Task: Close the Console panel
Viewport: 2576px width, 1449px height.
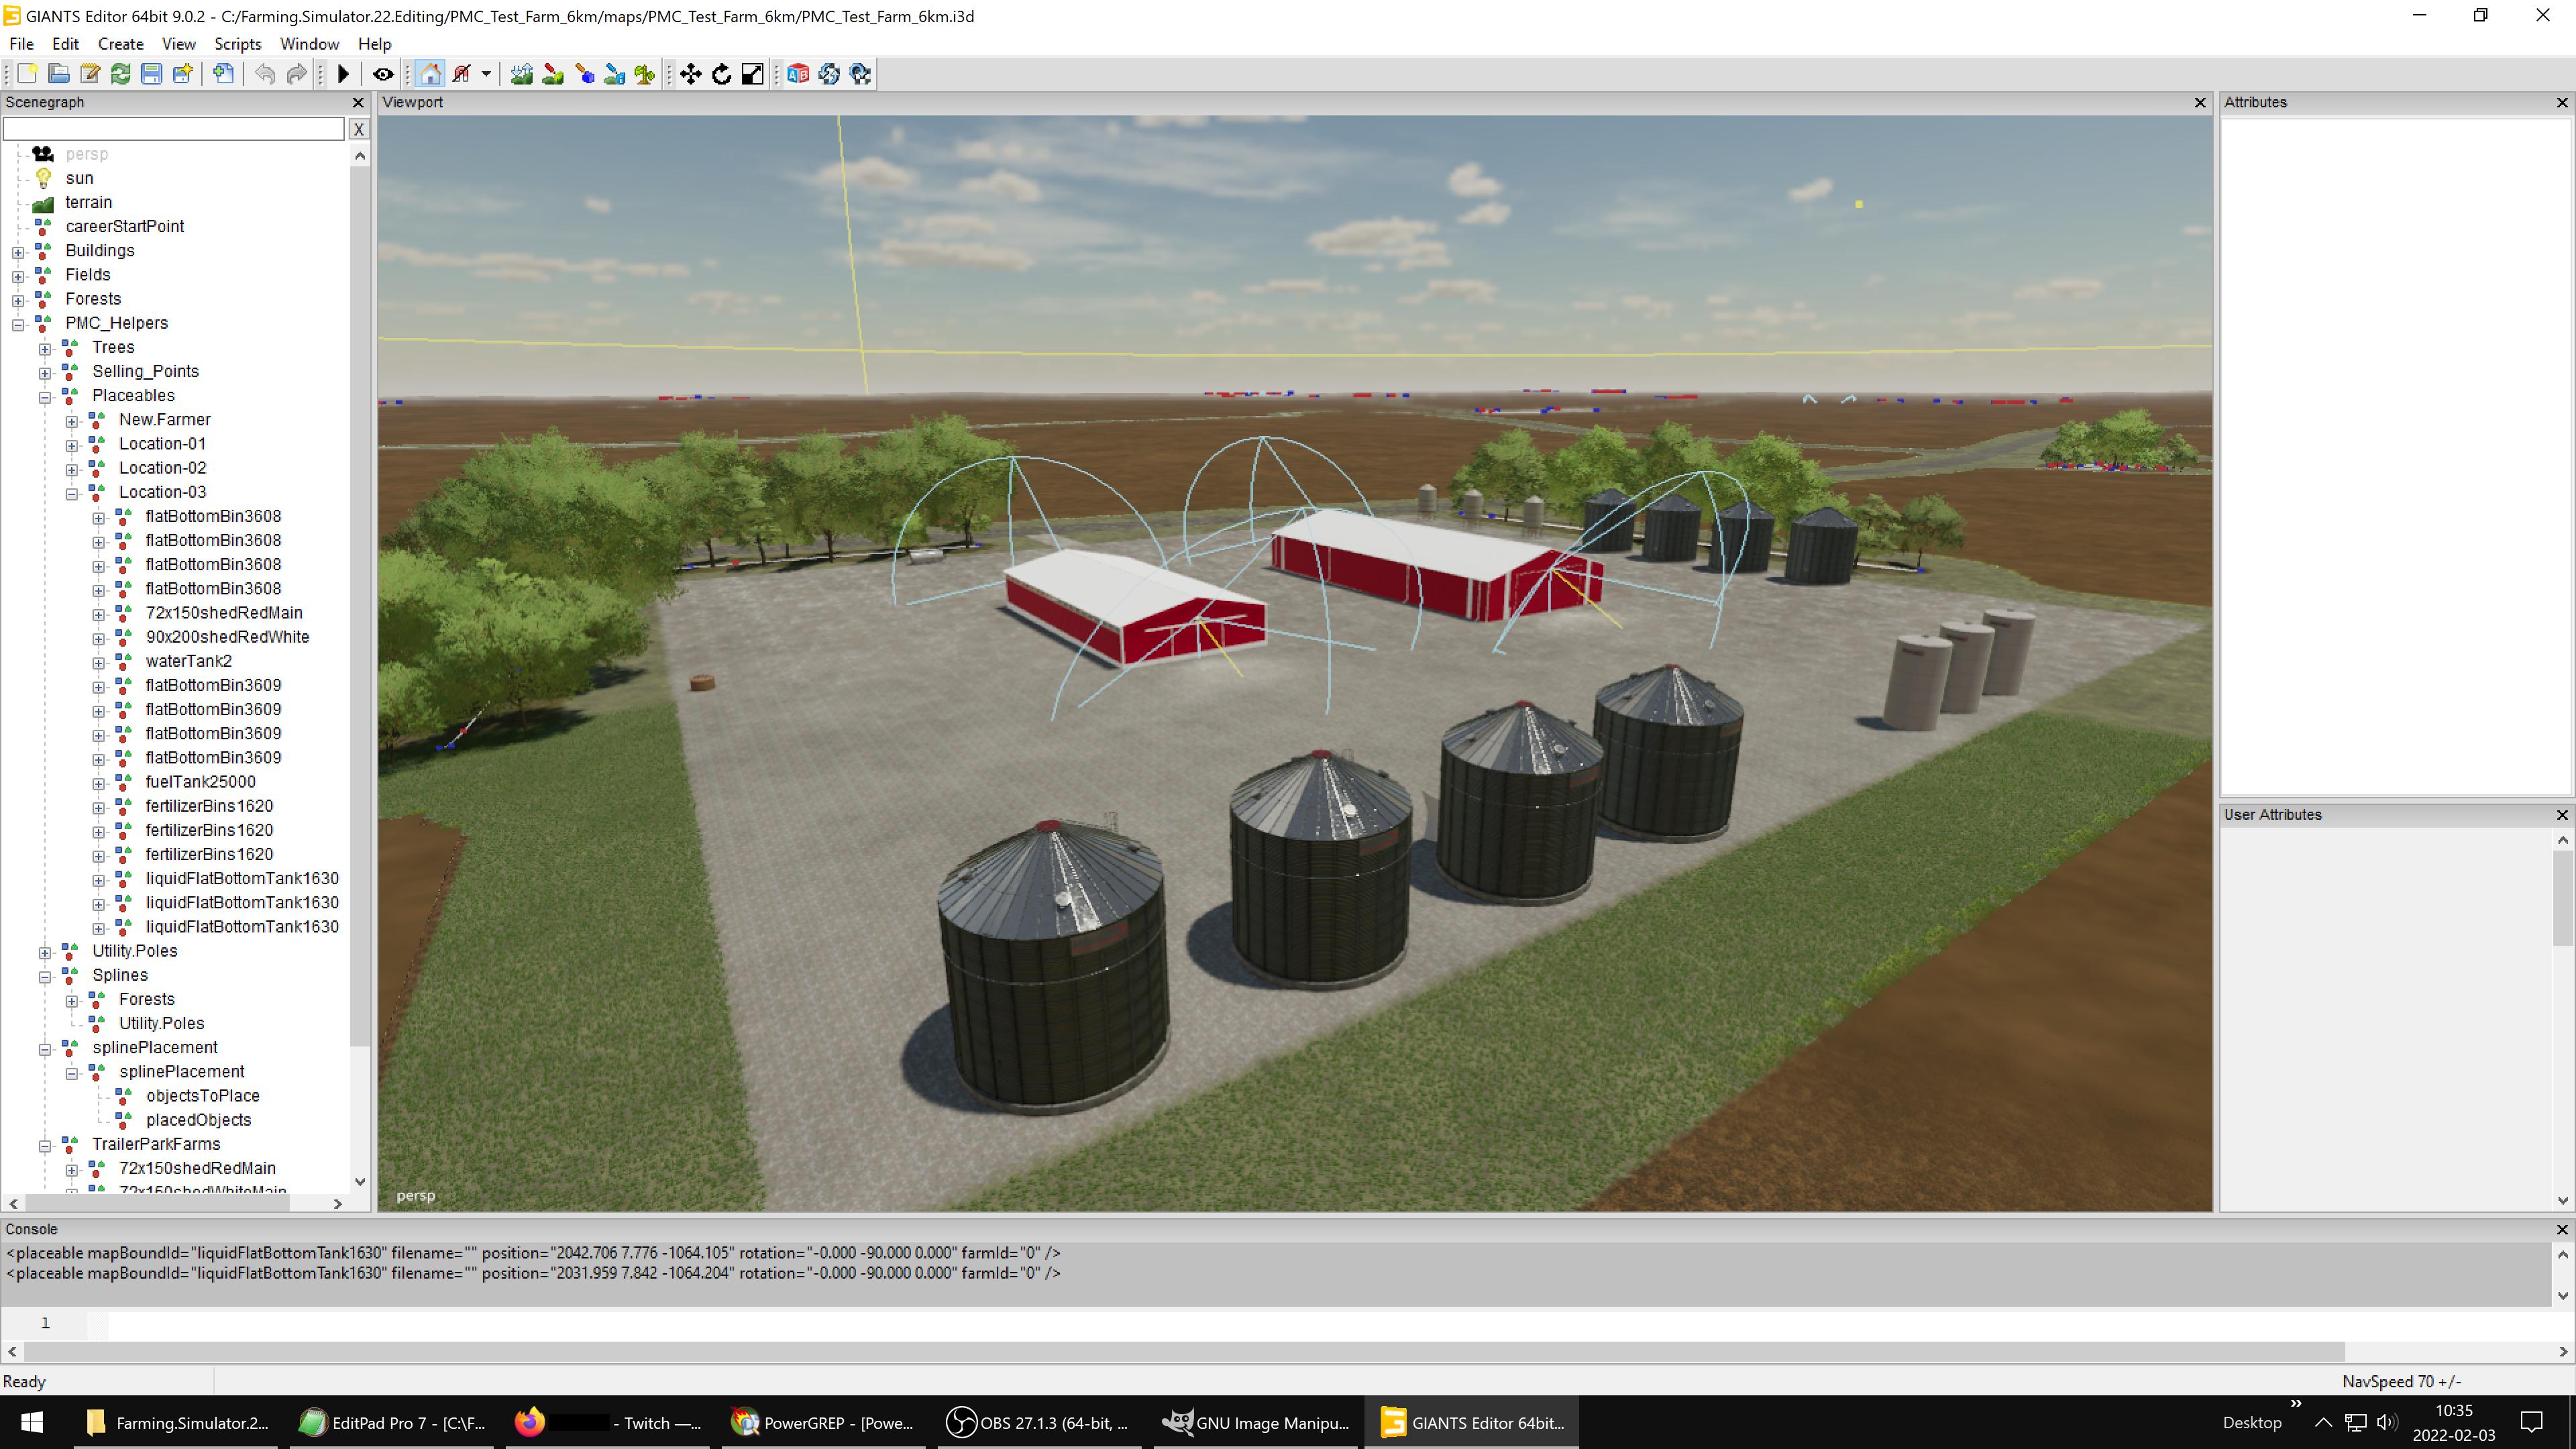Action: [x=2562, y=1229]
